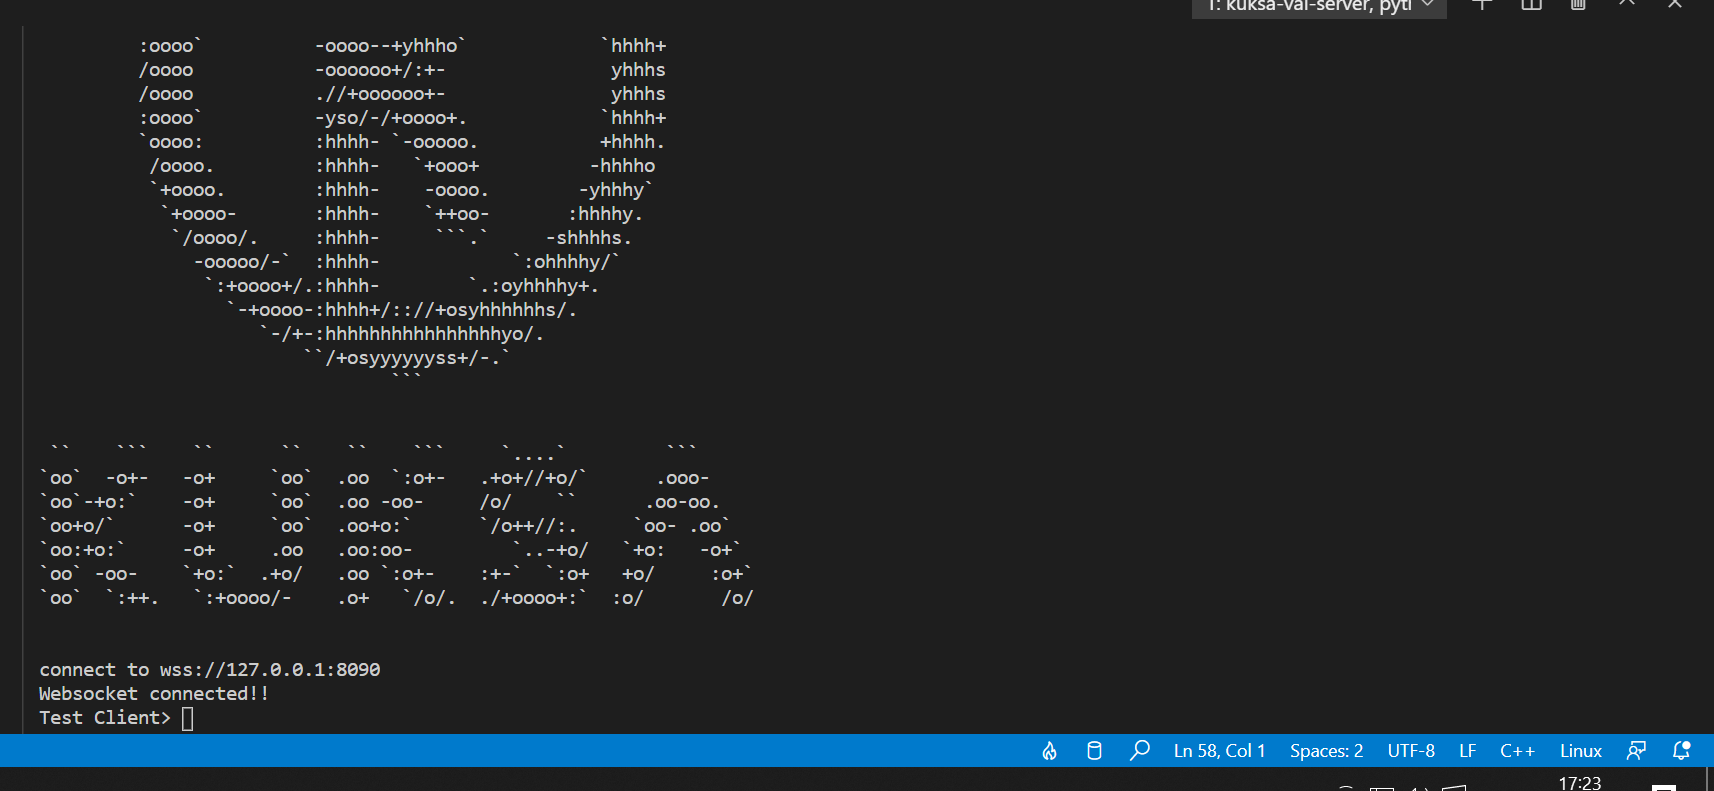
Task: Change language mode C++
Action: click(x=1517, y=751)
